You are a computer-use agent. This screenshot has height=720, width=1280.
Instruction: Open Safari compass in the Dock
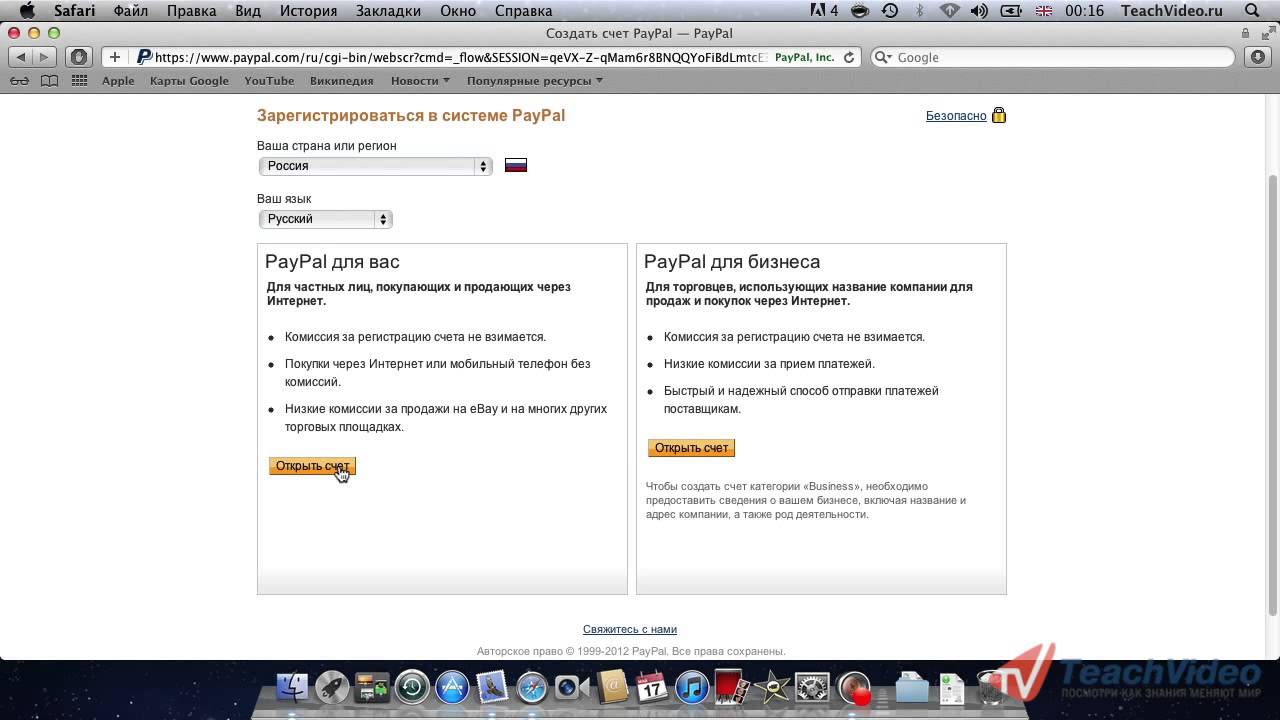pyautogui.click(x=533, y=686)
